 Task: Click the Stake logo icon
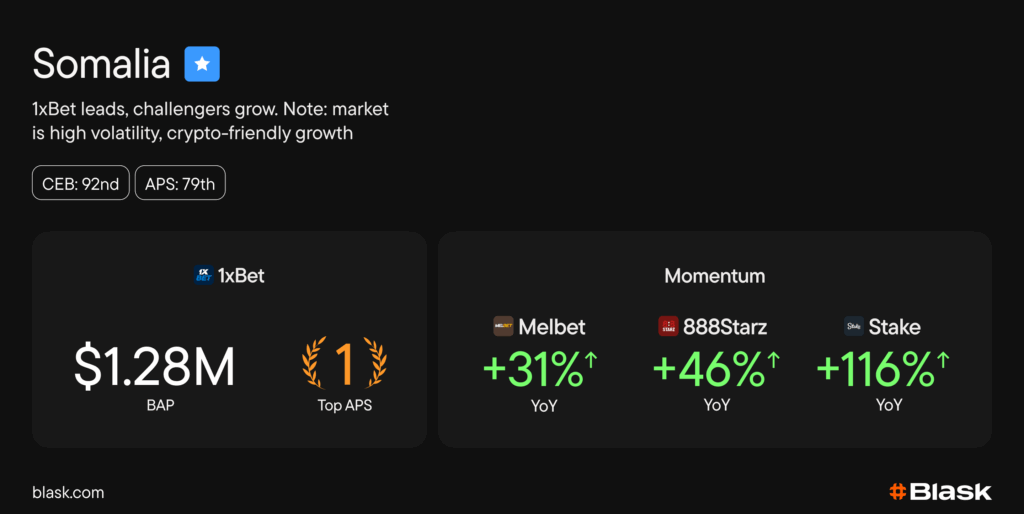[854, 326]
